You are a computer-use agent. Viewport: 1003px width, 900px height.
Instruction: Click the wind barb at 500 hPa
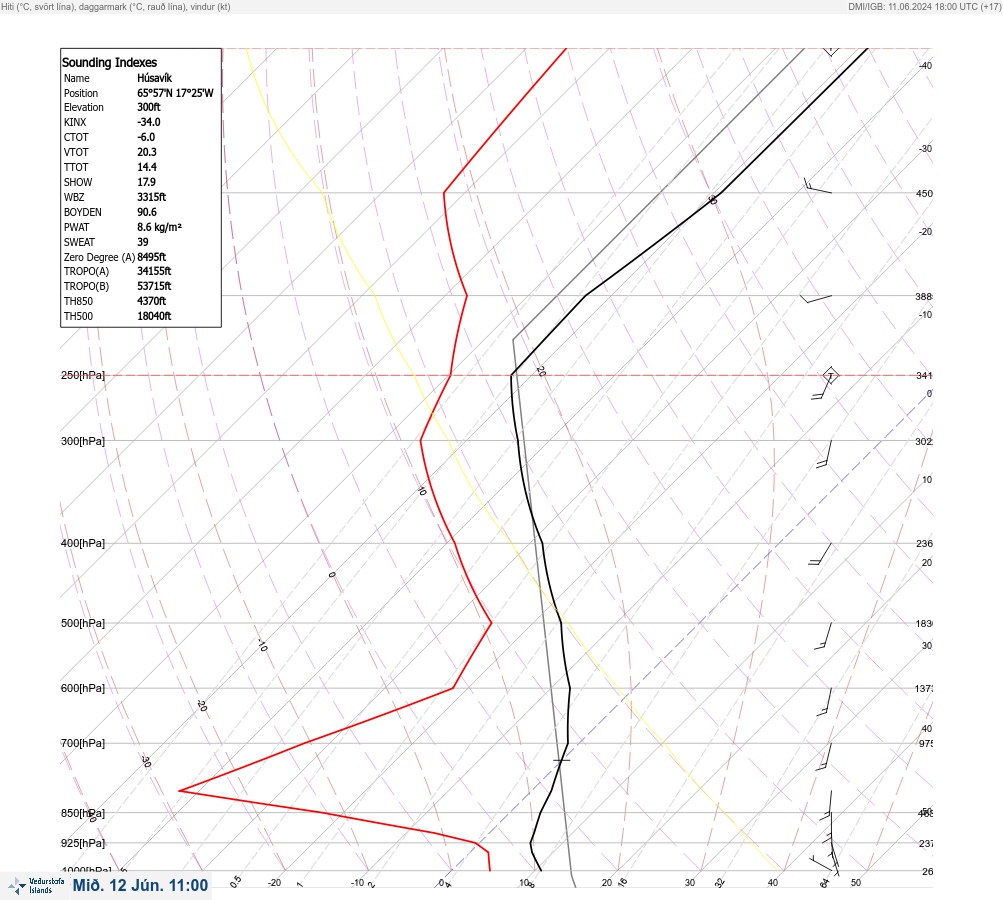click(x=823, y=636)
